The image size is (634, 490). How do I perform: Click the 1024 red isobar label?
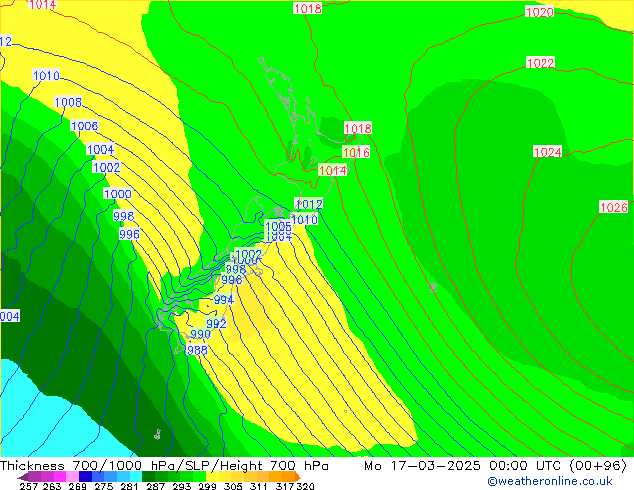pos(547,153)
